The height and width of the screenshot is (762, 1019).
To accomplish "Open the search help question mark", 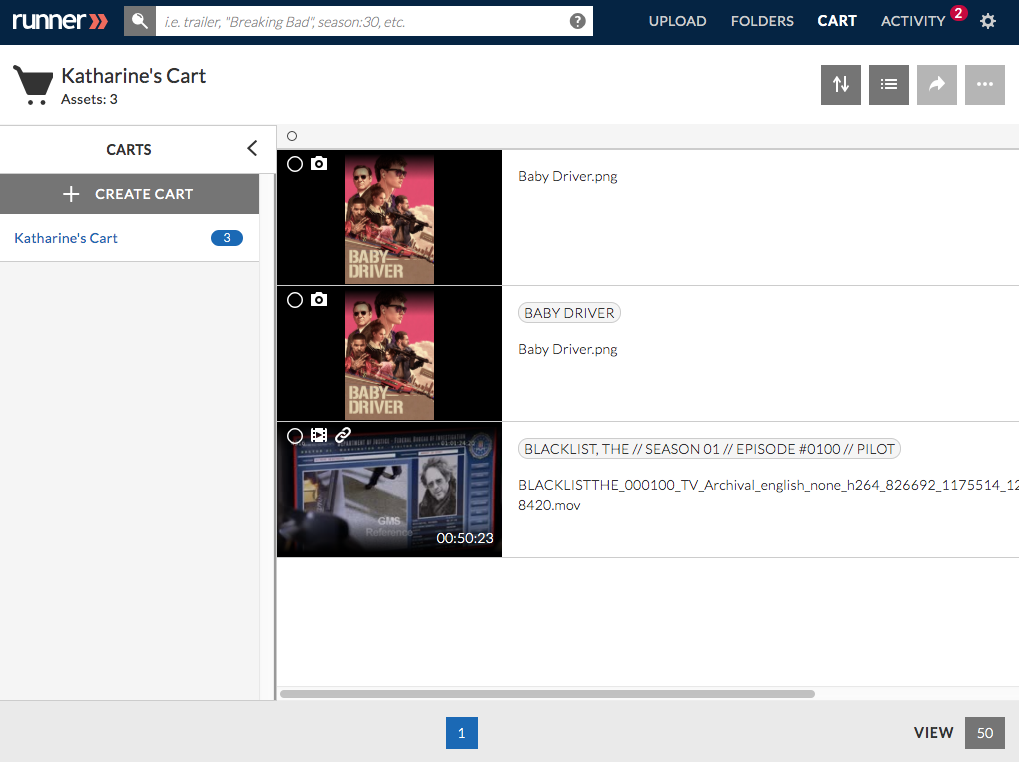I will tap(577, 21).
